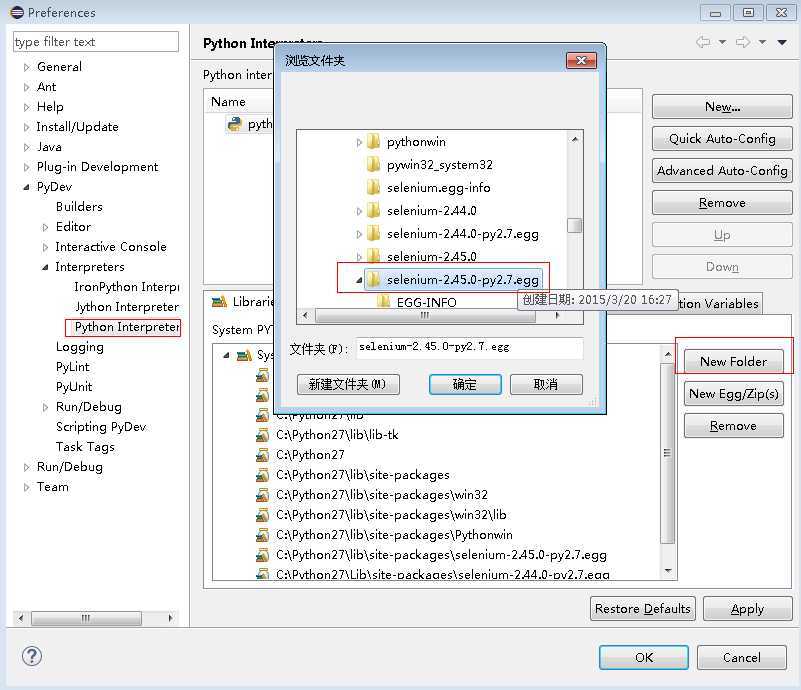The height and width of the screenshot is (690, 801).
Task: Open Scripting PyDev preferences page
Action: [101, 427]
